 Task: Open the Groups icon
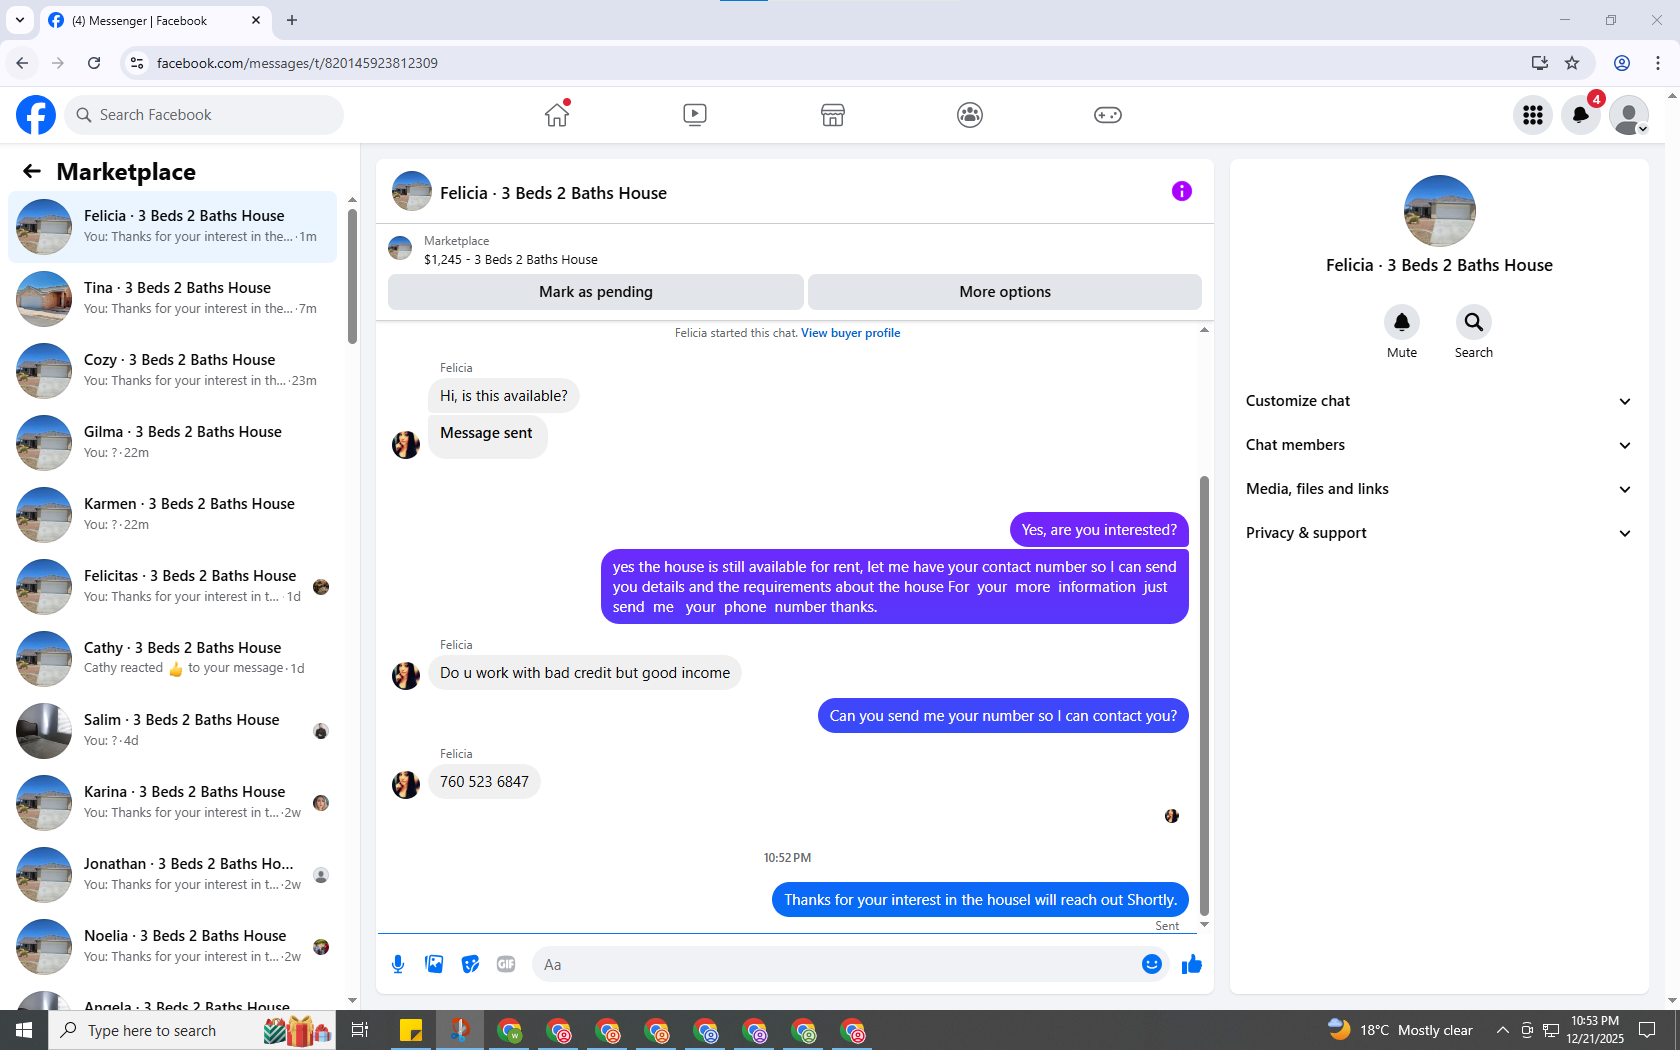(970, 115)
